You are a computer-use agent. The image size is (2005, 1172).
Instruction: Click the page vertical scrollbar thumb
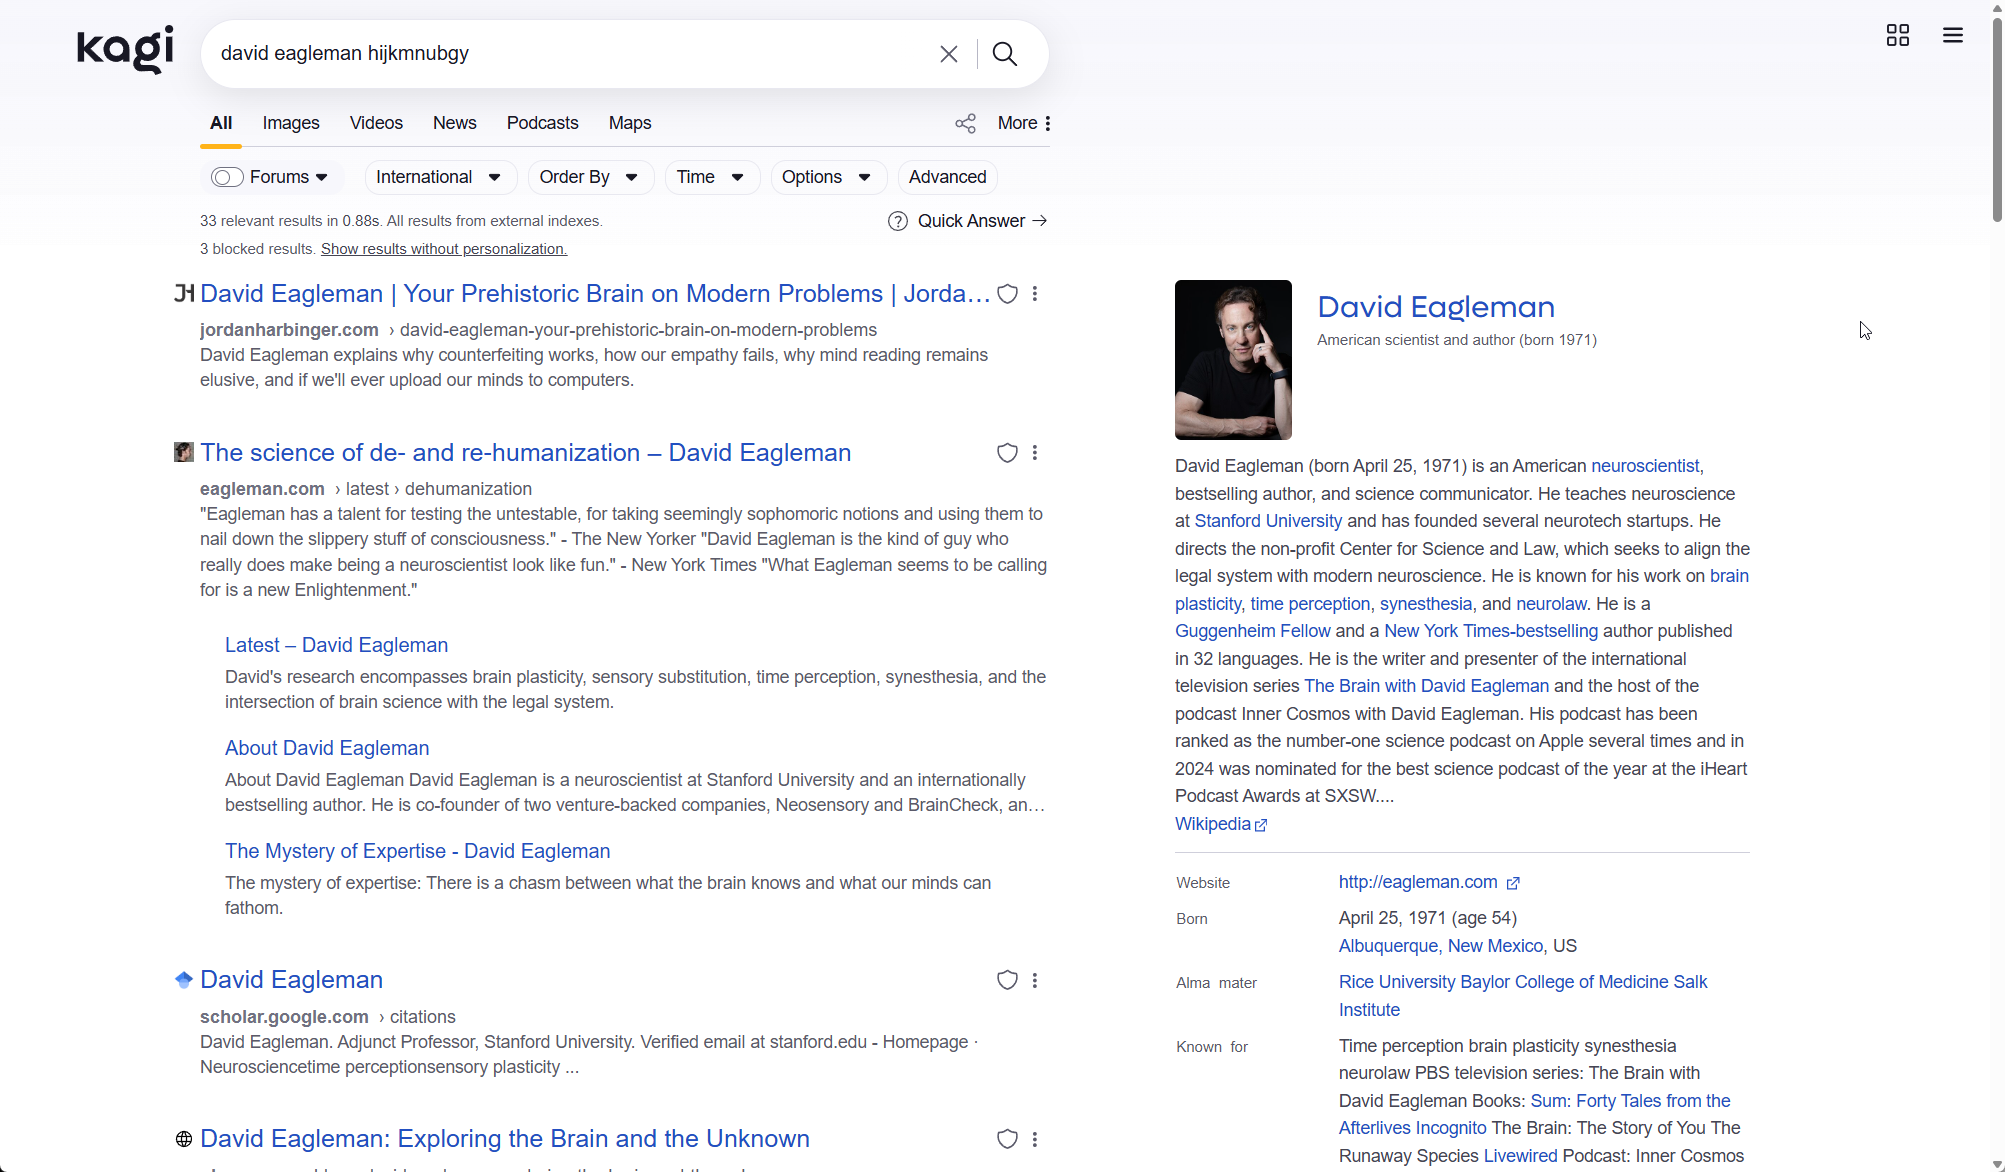click(x=1996, y=120)
